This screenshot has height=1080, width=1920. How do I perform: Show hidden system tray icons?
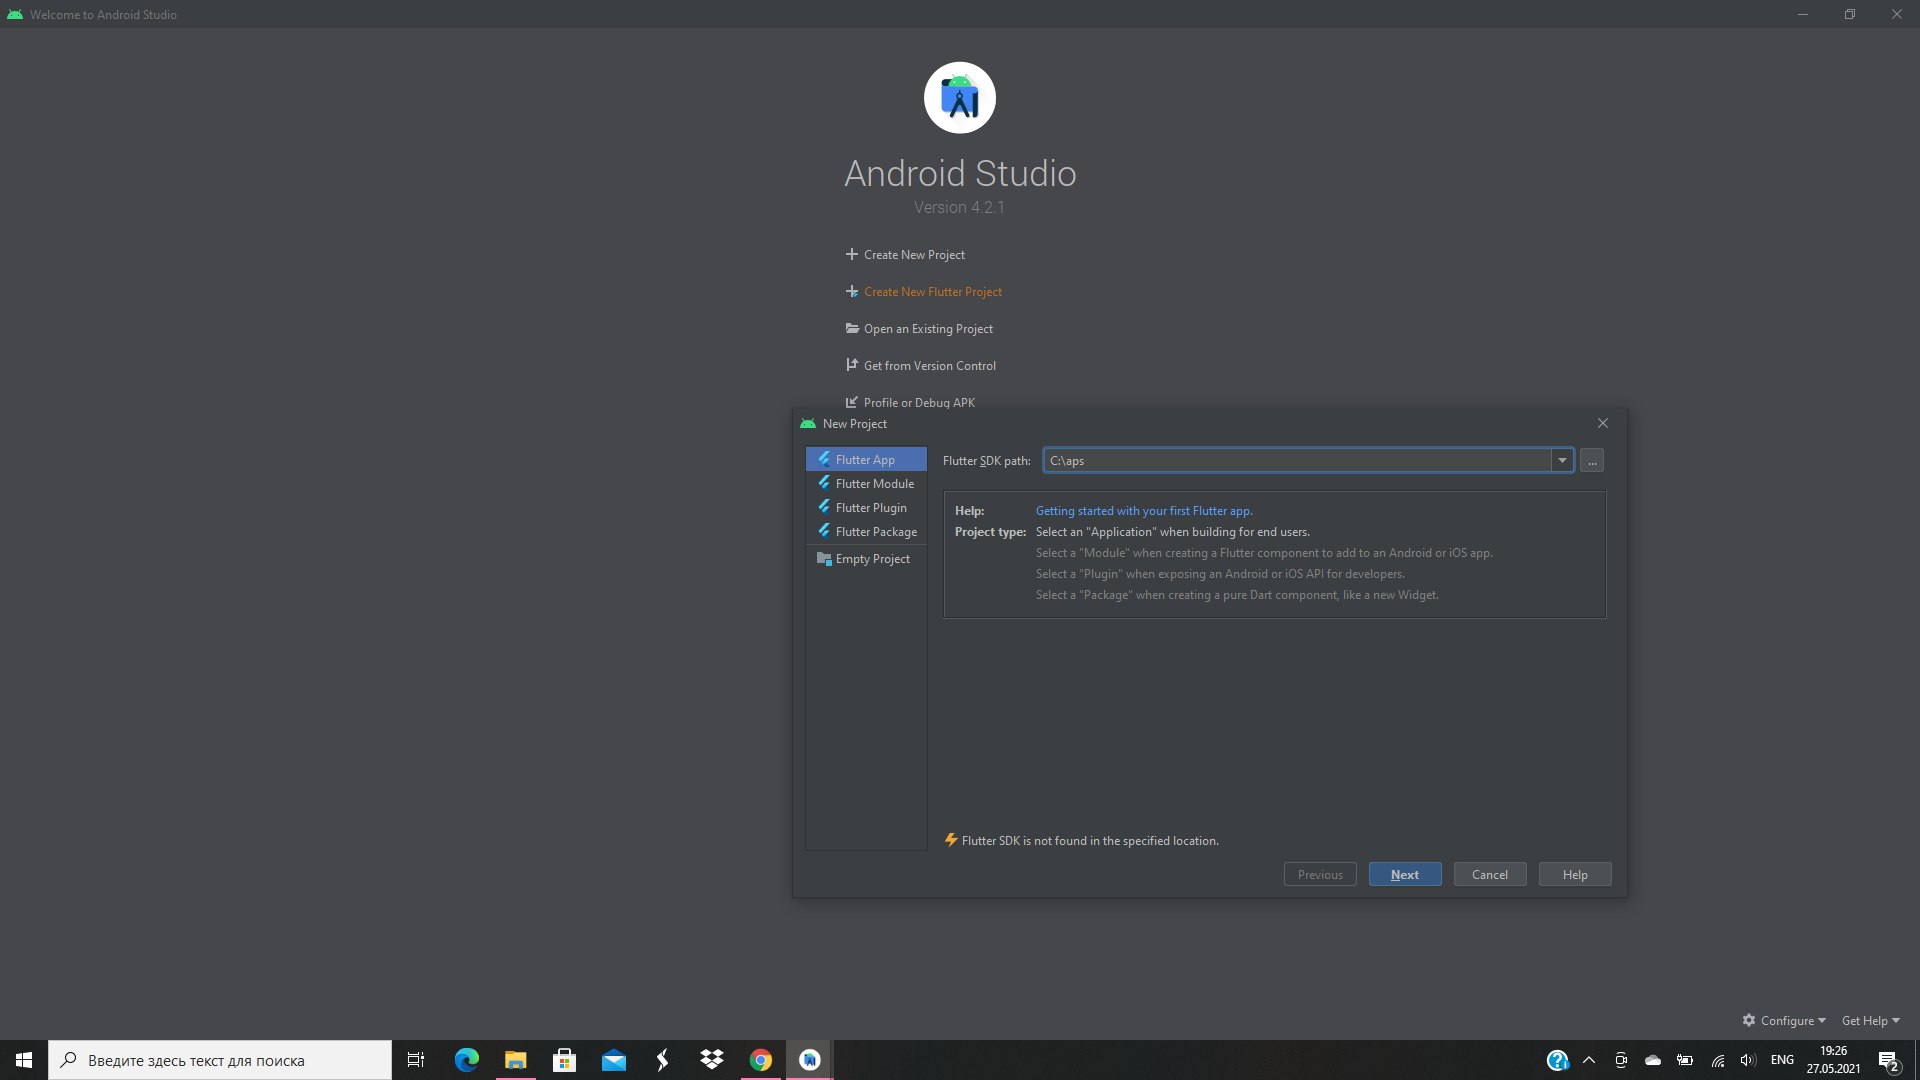[1589, 1060]
